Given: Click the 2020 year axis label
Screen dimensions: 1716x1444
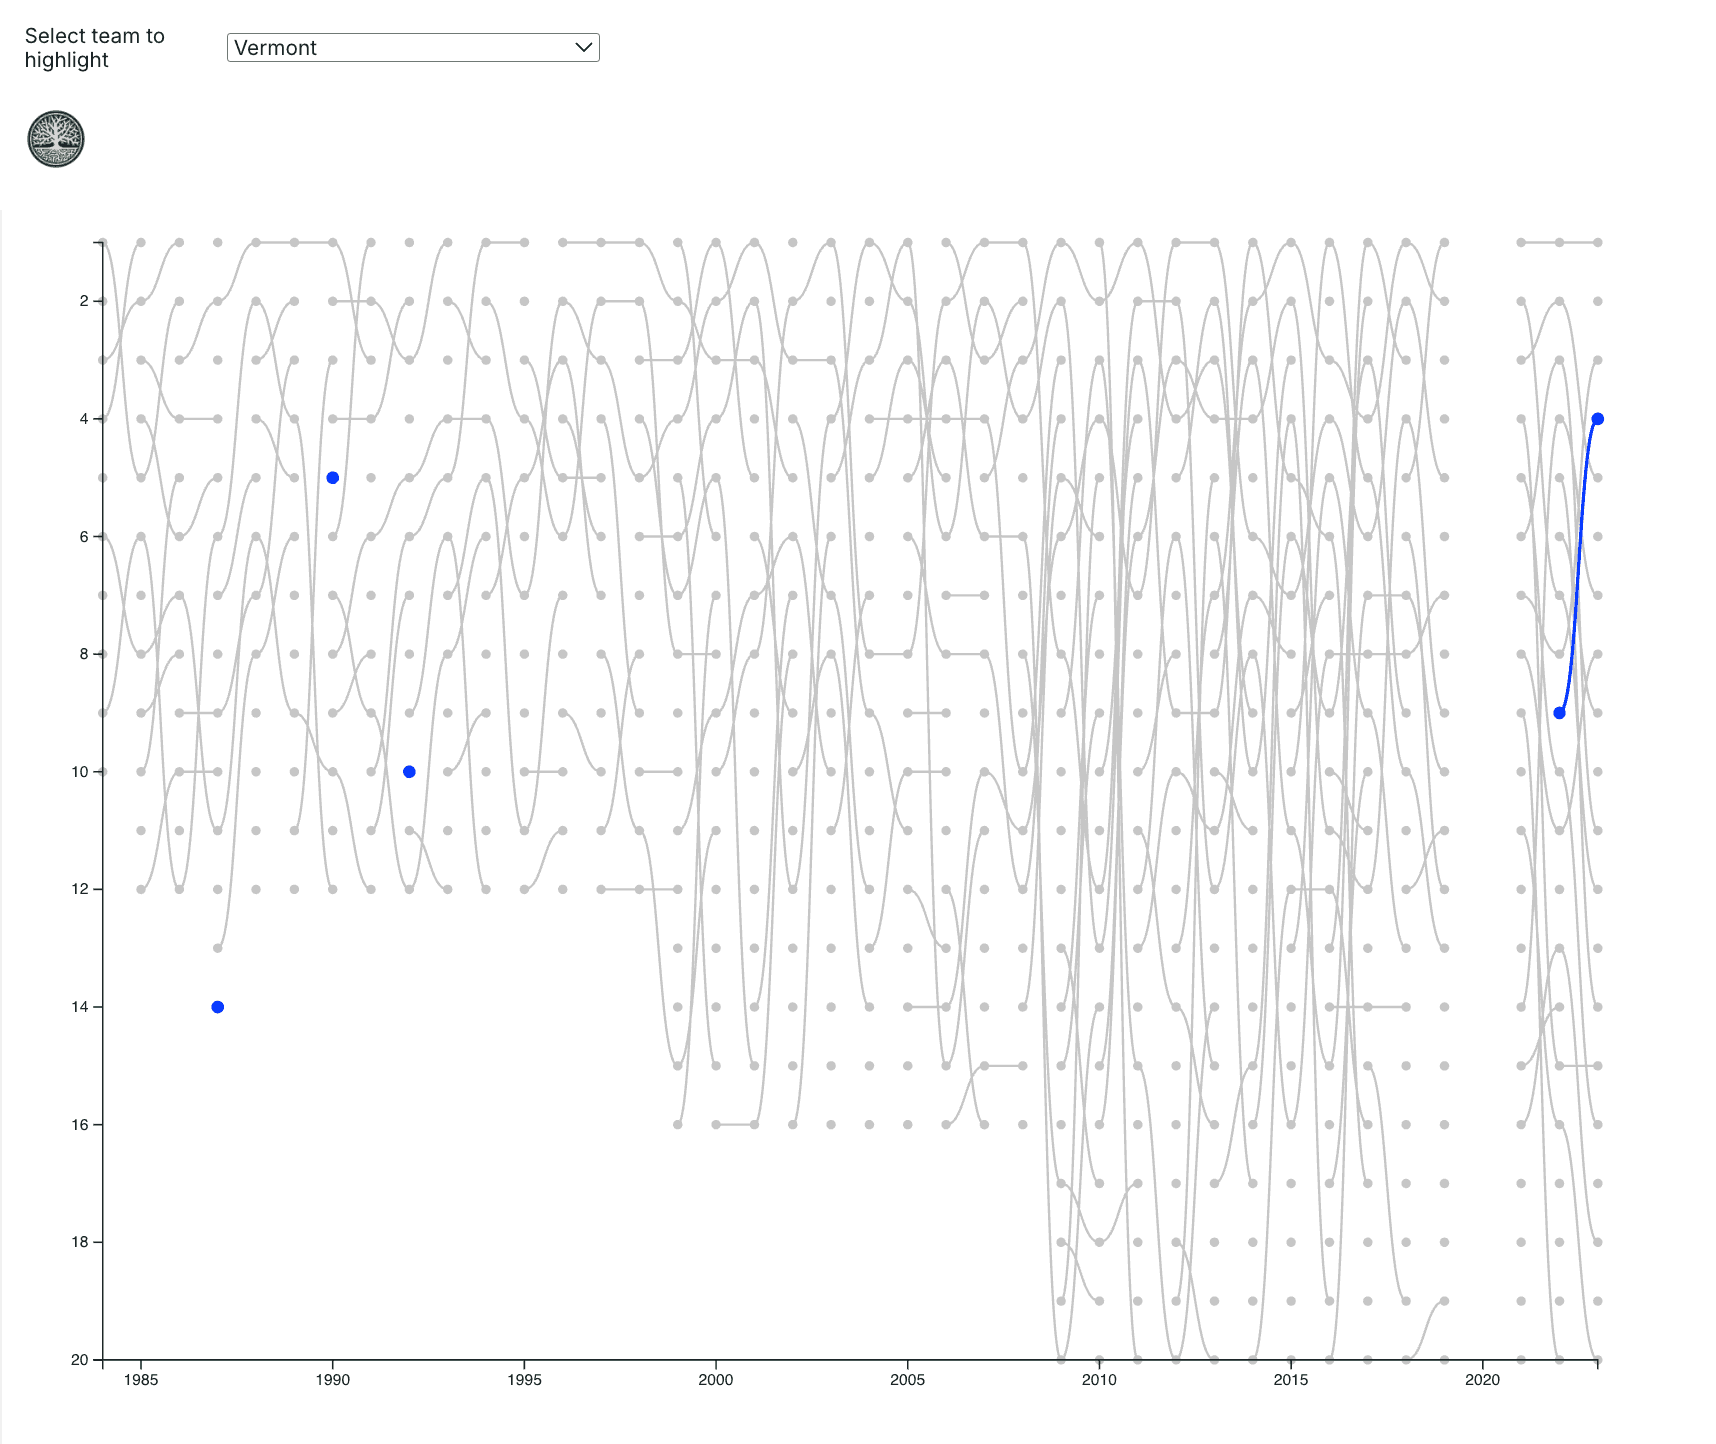Looking at the screenshot, I should click(1482, 1380).
